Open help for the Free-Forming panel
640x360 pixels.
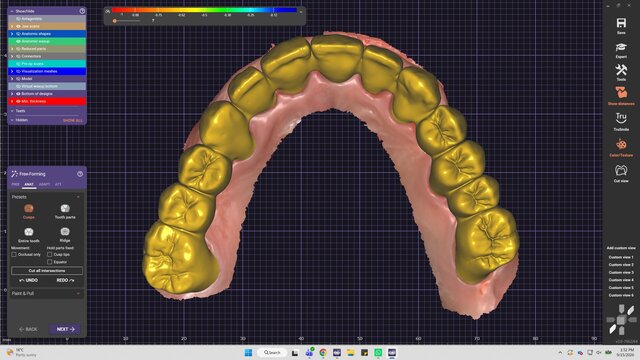[80, 174]
